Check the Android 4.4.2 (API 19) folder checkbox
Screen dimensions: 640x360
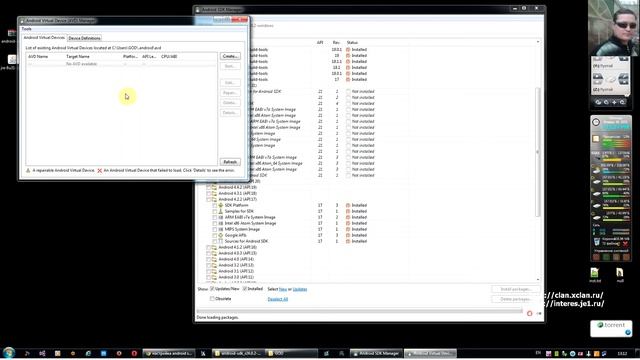pyautogui.click(x=209, y=187)
